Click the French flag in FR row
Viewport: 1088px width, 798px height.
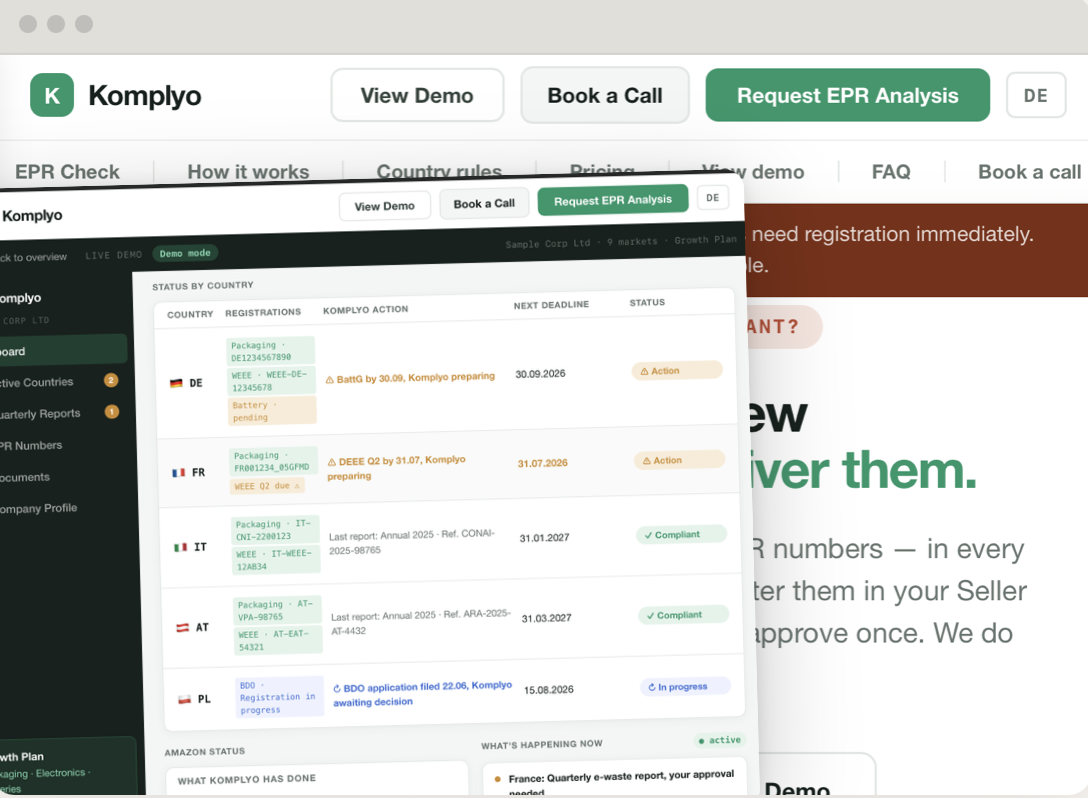click(x=178, y=473)
